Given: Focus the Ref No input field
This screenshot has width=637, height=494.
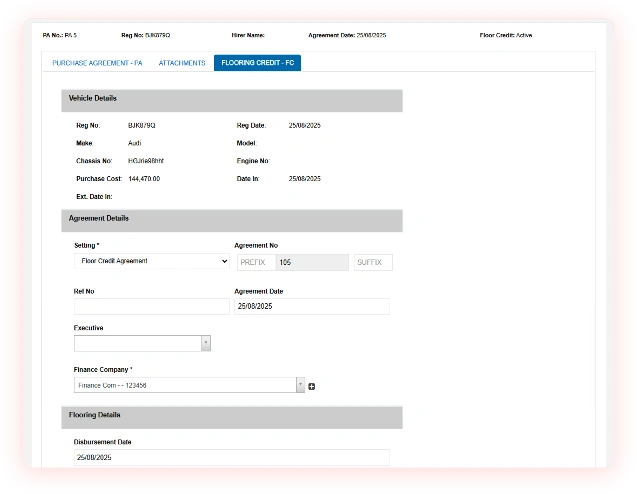Looking at the screenshot, I should tap(152, 306).
